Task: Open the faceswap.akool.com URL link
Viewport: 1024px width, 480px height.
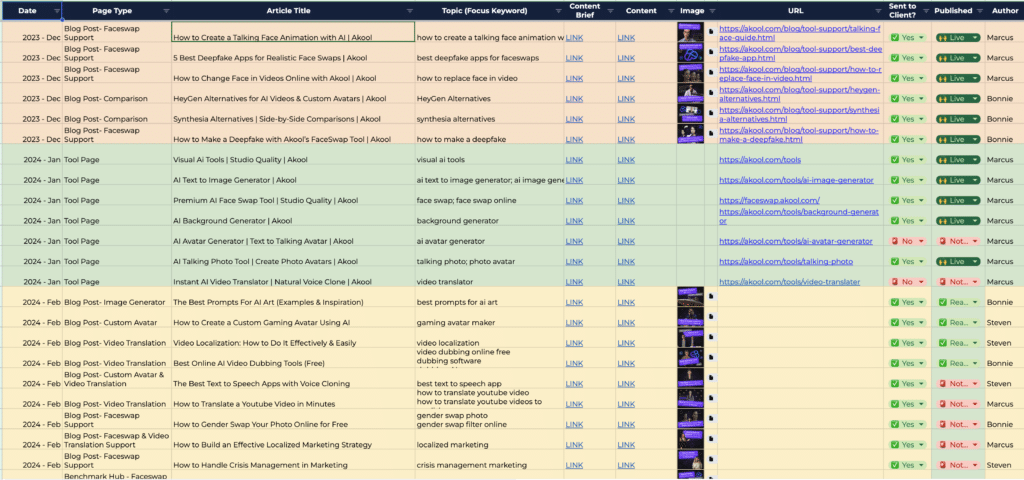Action: pos(769,200)
